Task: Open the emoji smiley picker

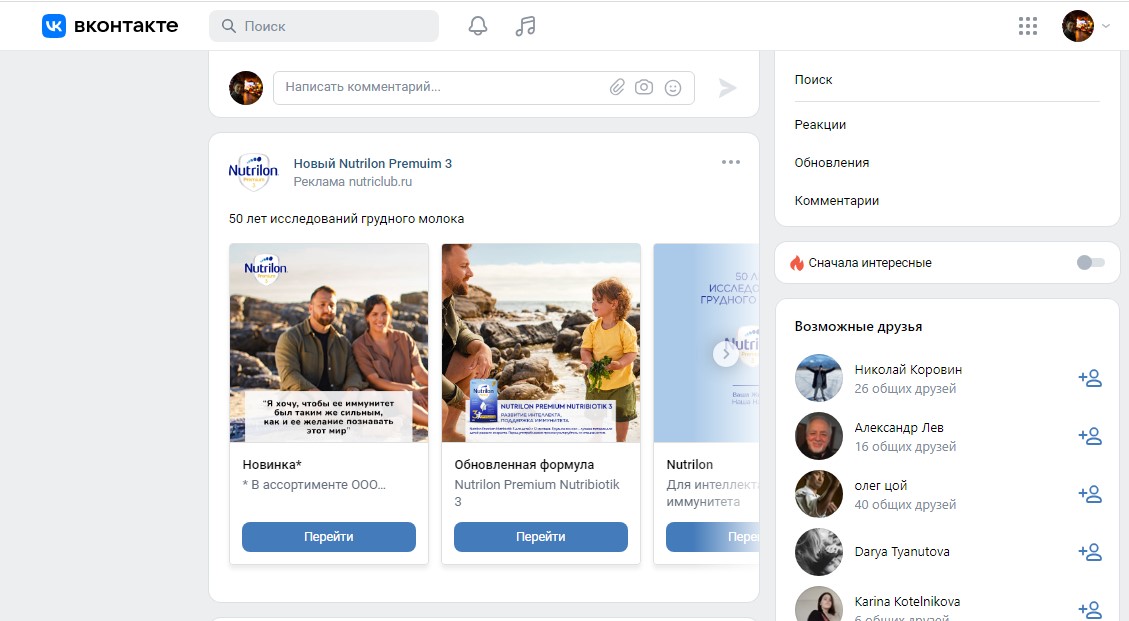Action: (673, 88)
